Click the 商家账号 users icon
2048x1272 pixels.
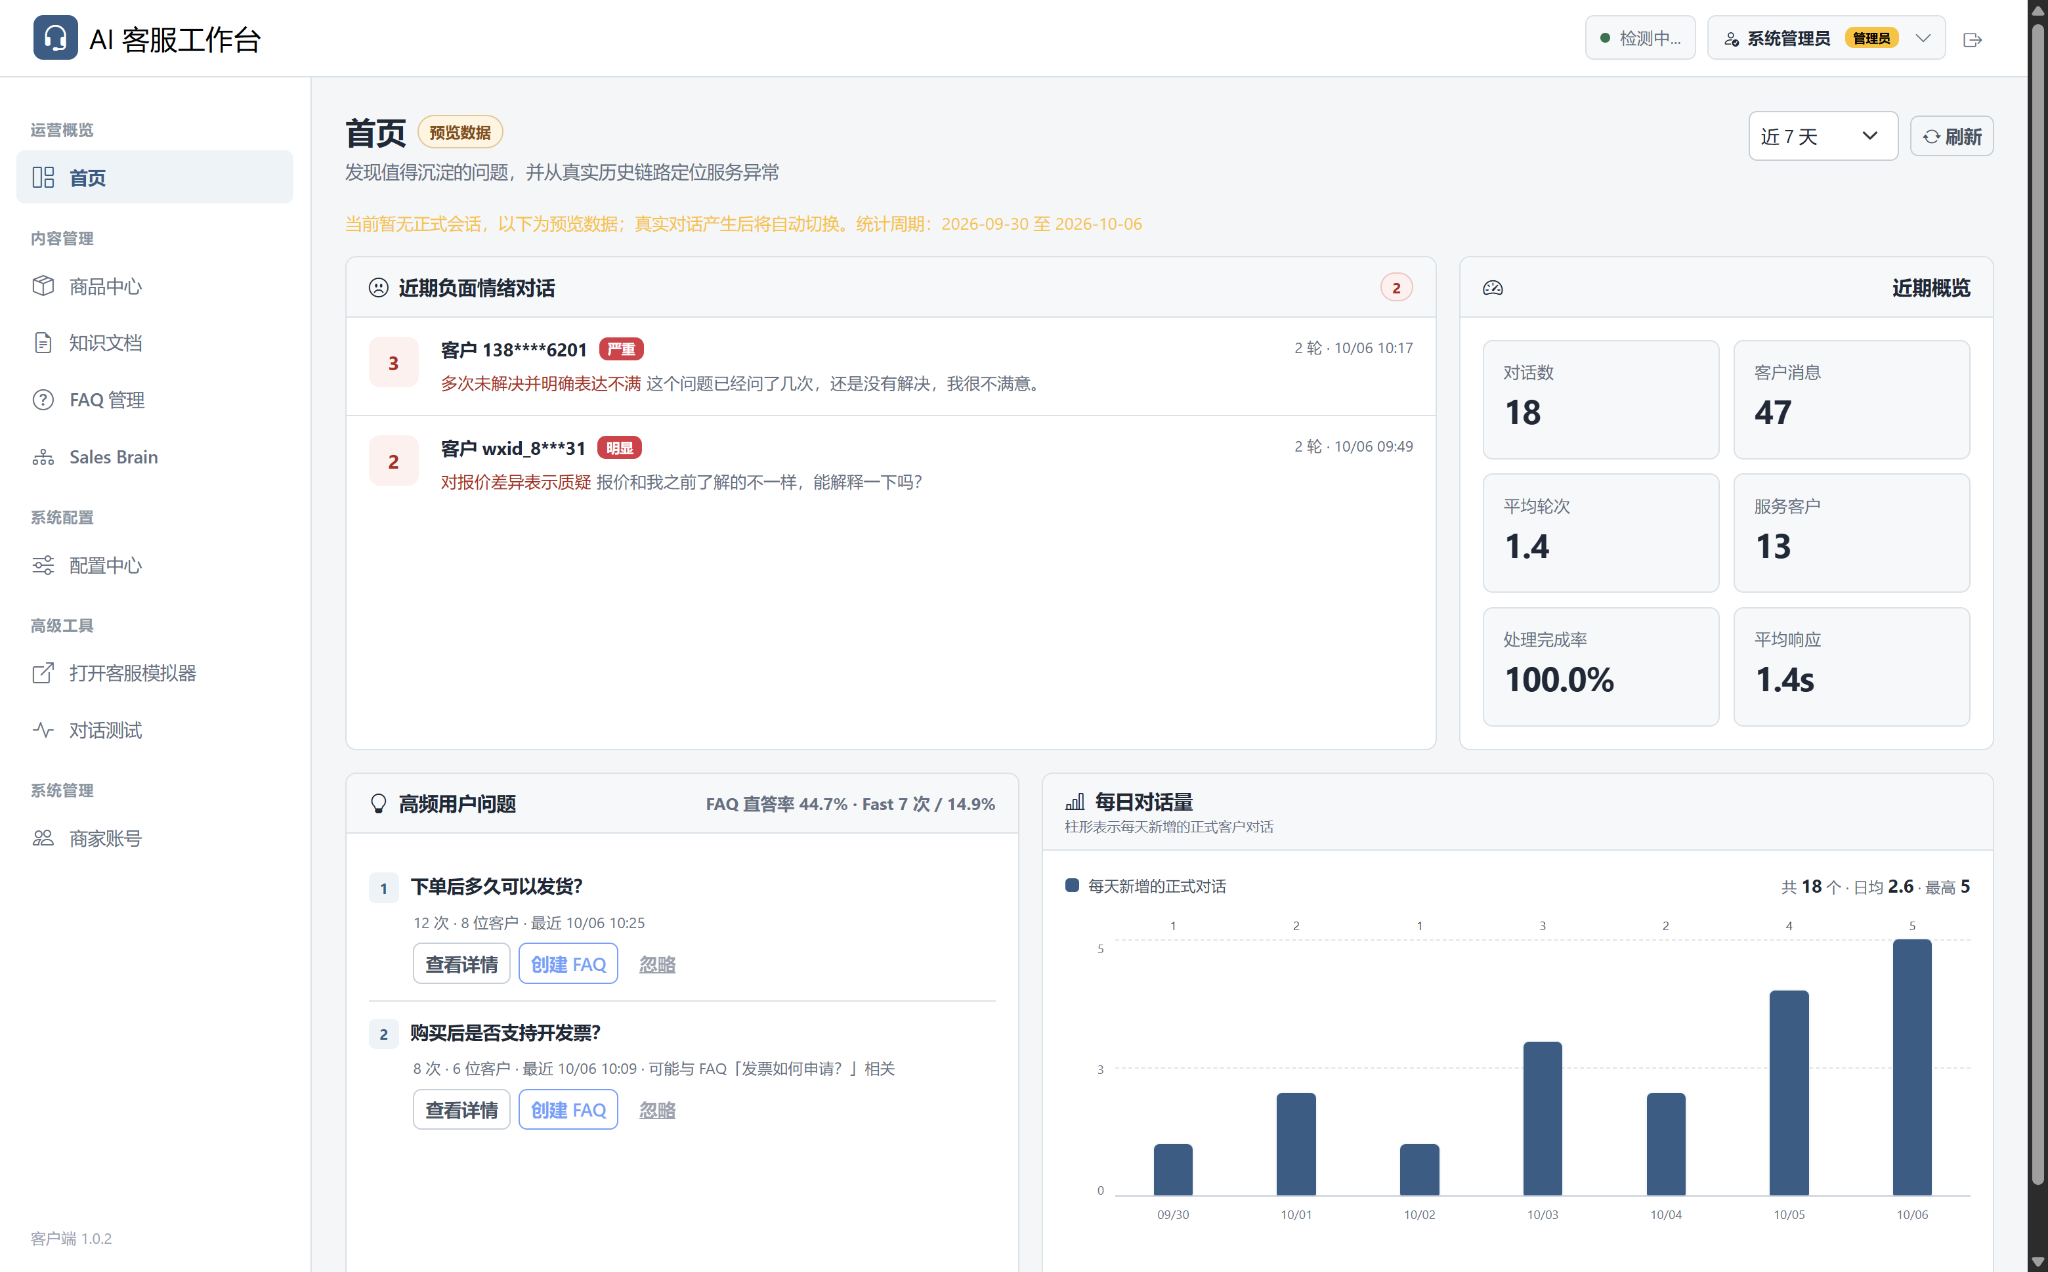point(43,838)
